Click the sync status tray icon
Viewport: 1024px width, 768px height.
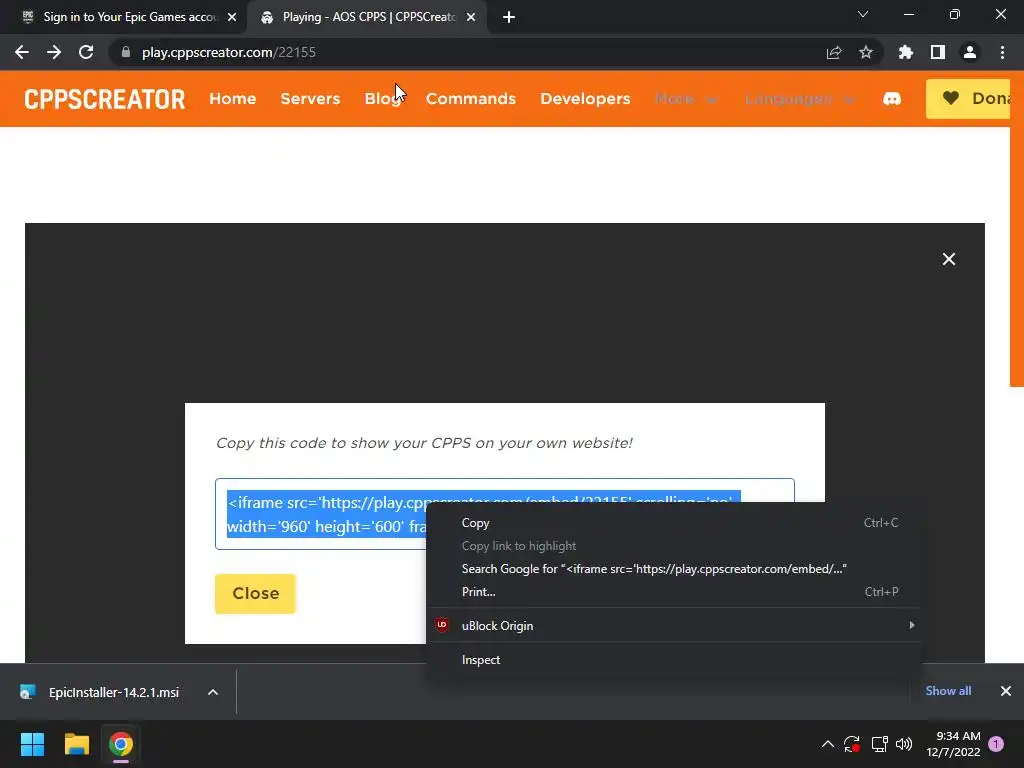pos(852,744)
